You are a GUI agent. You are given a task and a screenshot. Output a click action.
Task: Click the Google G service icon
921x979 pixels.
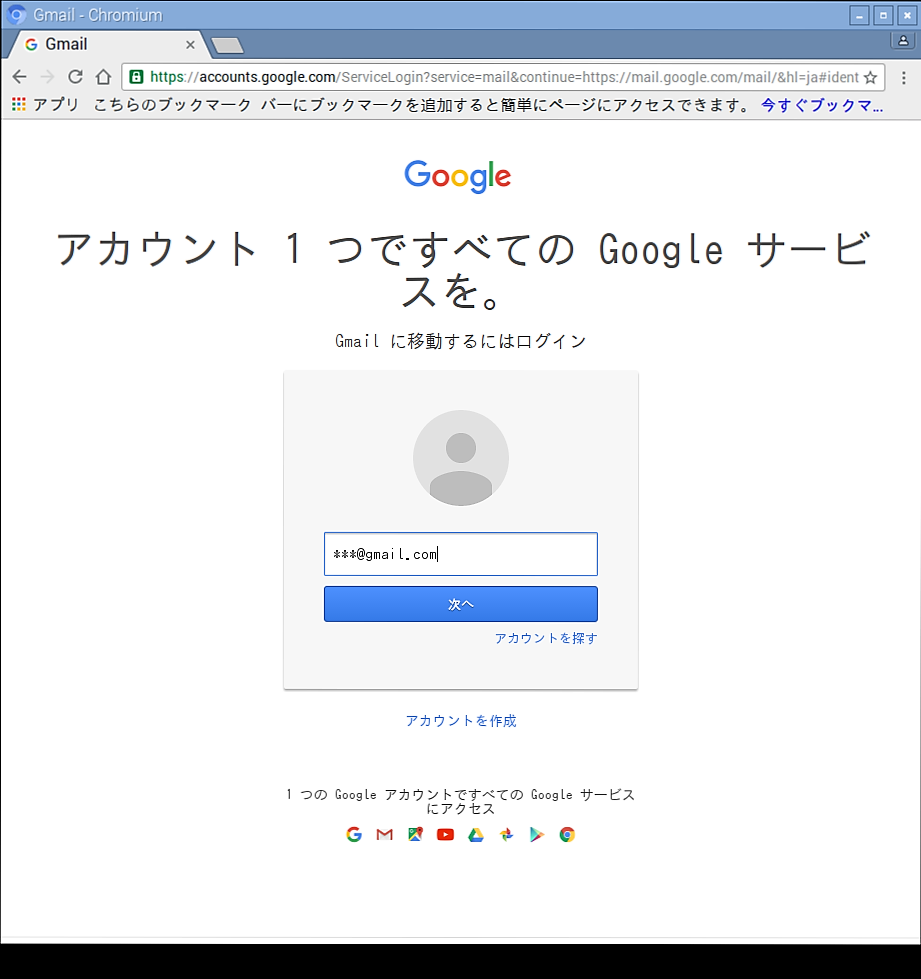[x=354, y=834]
